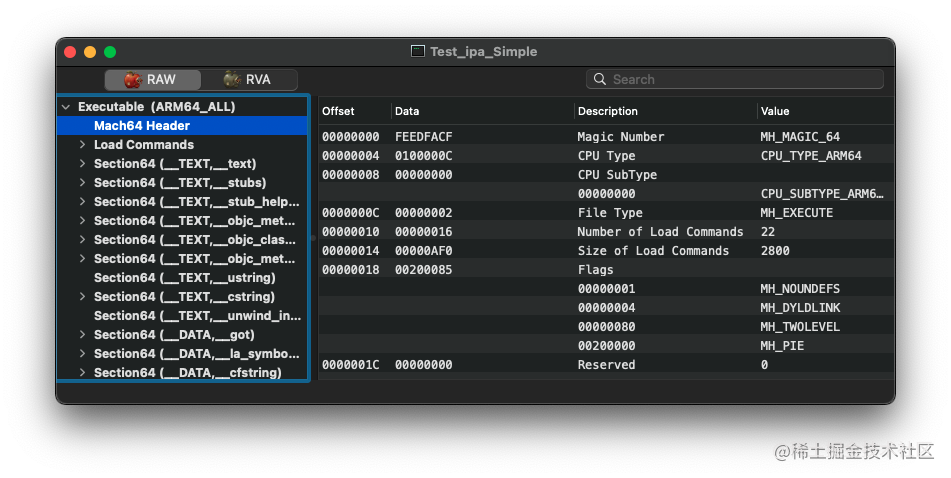Viewport: 951px width, 478px height.
Task: Switch to the RVA view tab
Action: 249,79
